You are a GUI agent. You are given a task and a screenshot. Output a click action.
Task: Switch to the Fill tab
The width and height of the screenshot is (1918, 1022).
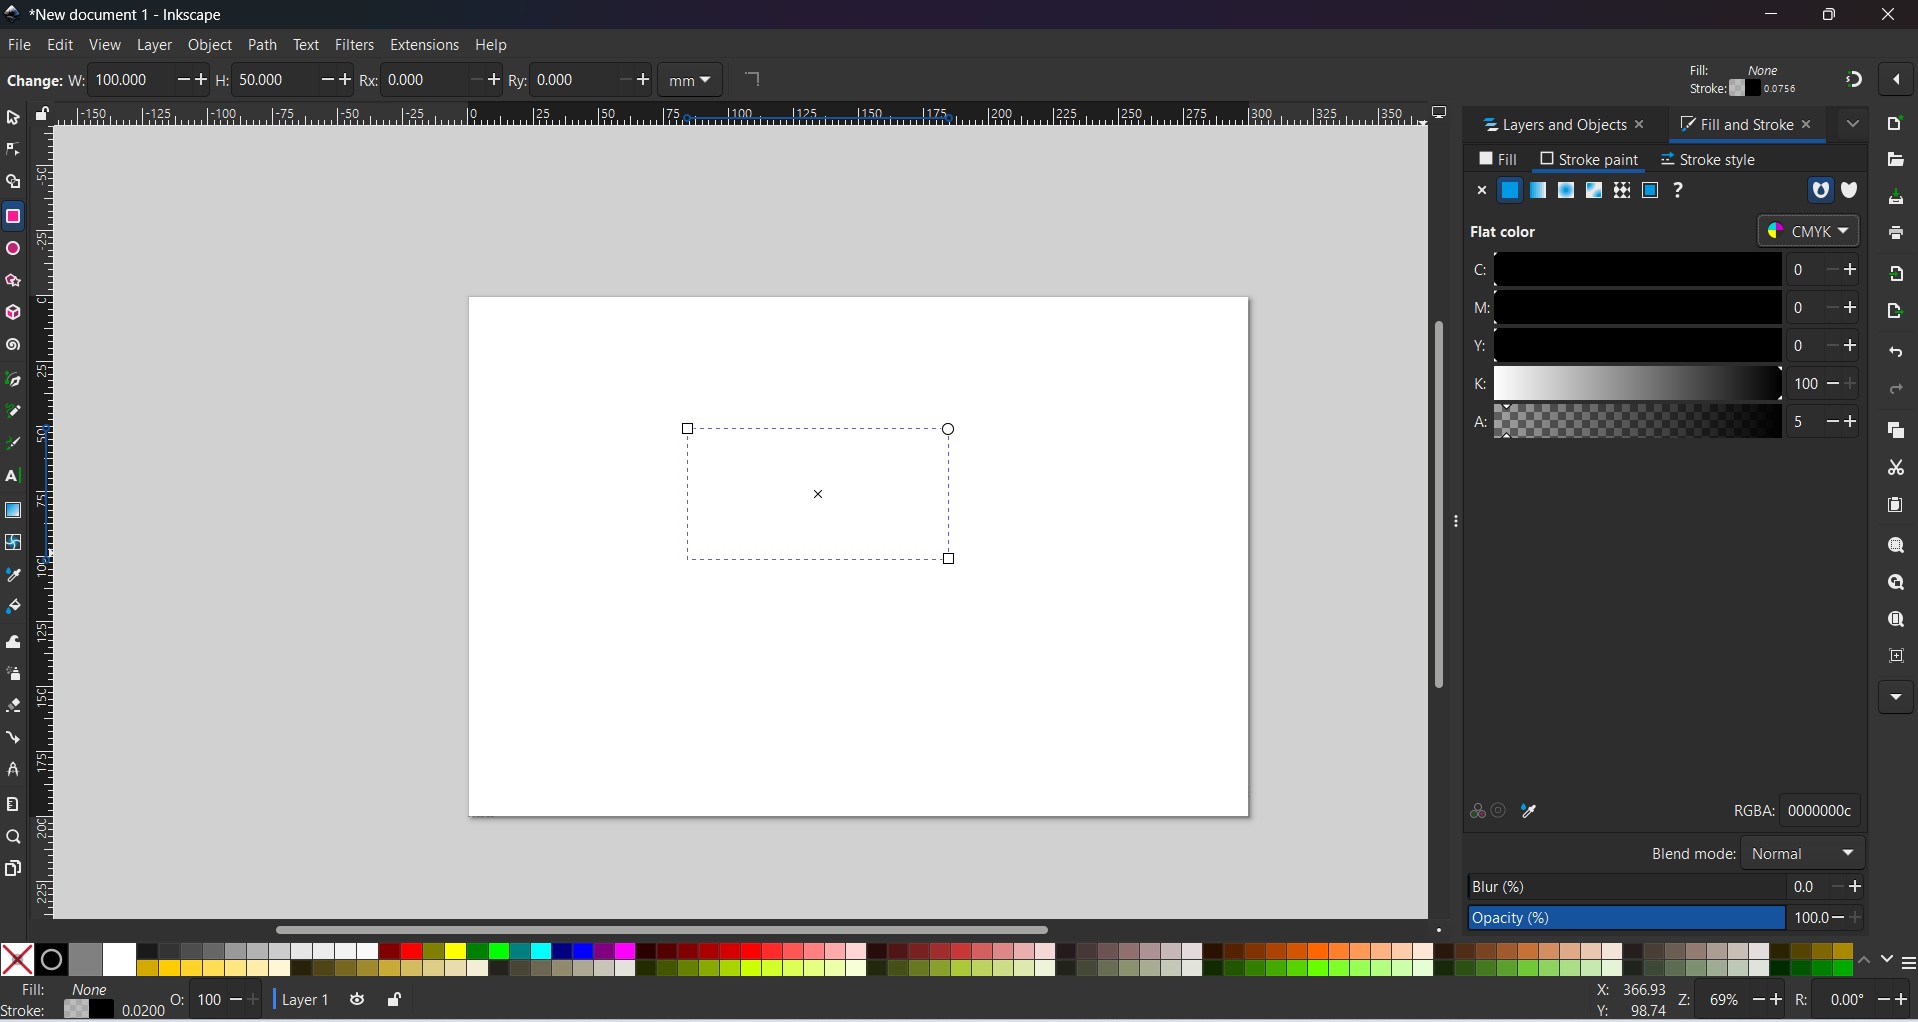1499,160
